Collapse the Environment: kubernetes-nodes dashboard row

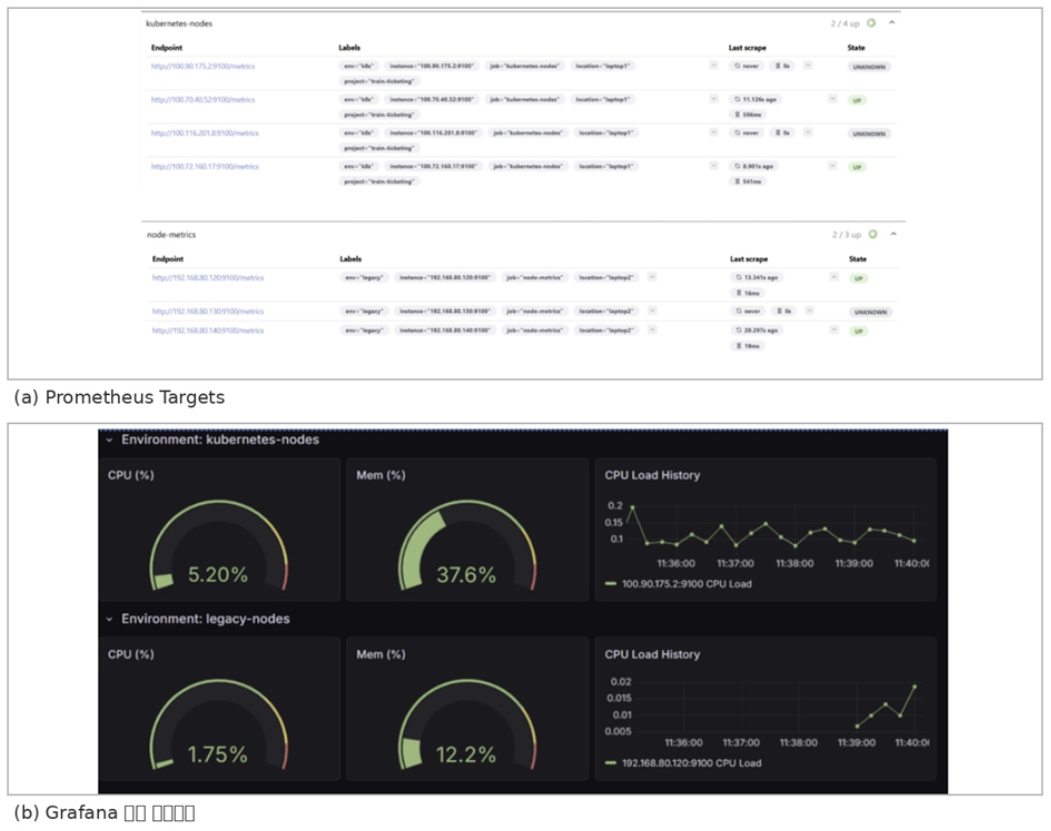[x=110, y=440]
